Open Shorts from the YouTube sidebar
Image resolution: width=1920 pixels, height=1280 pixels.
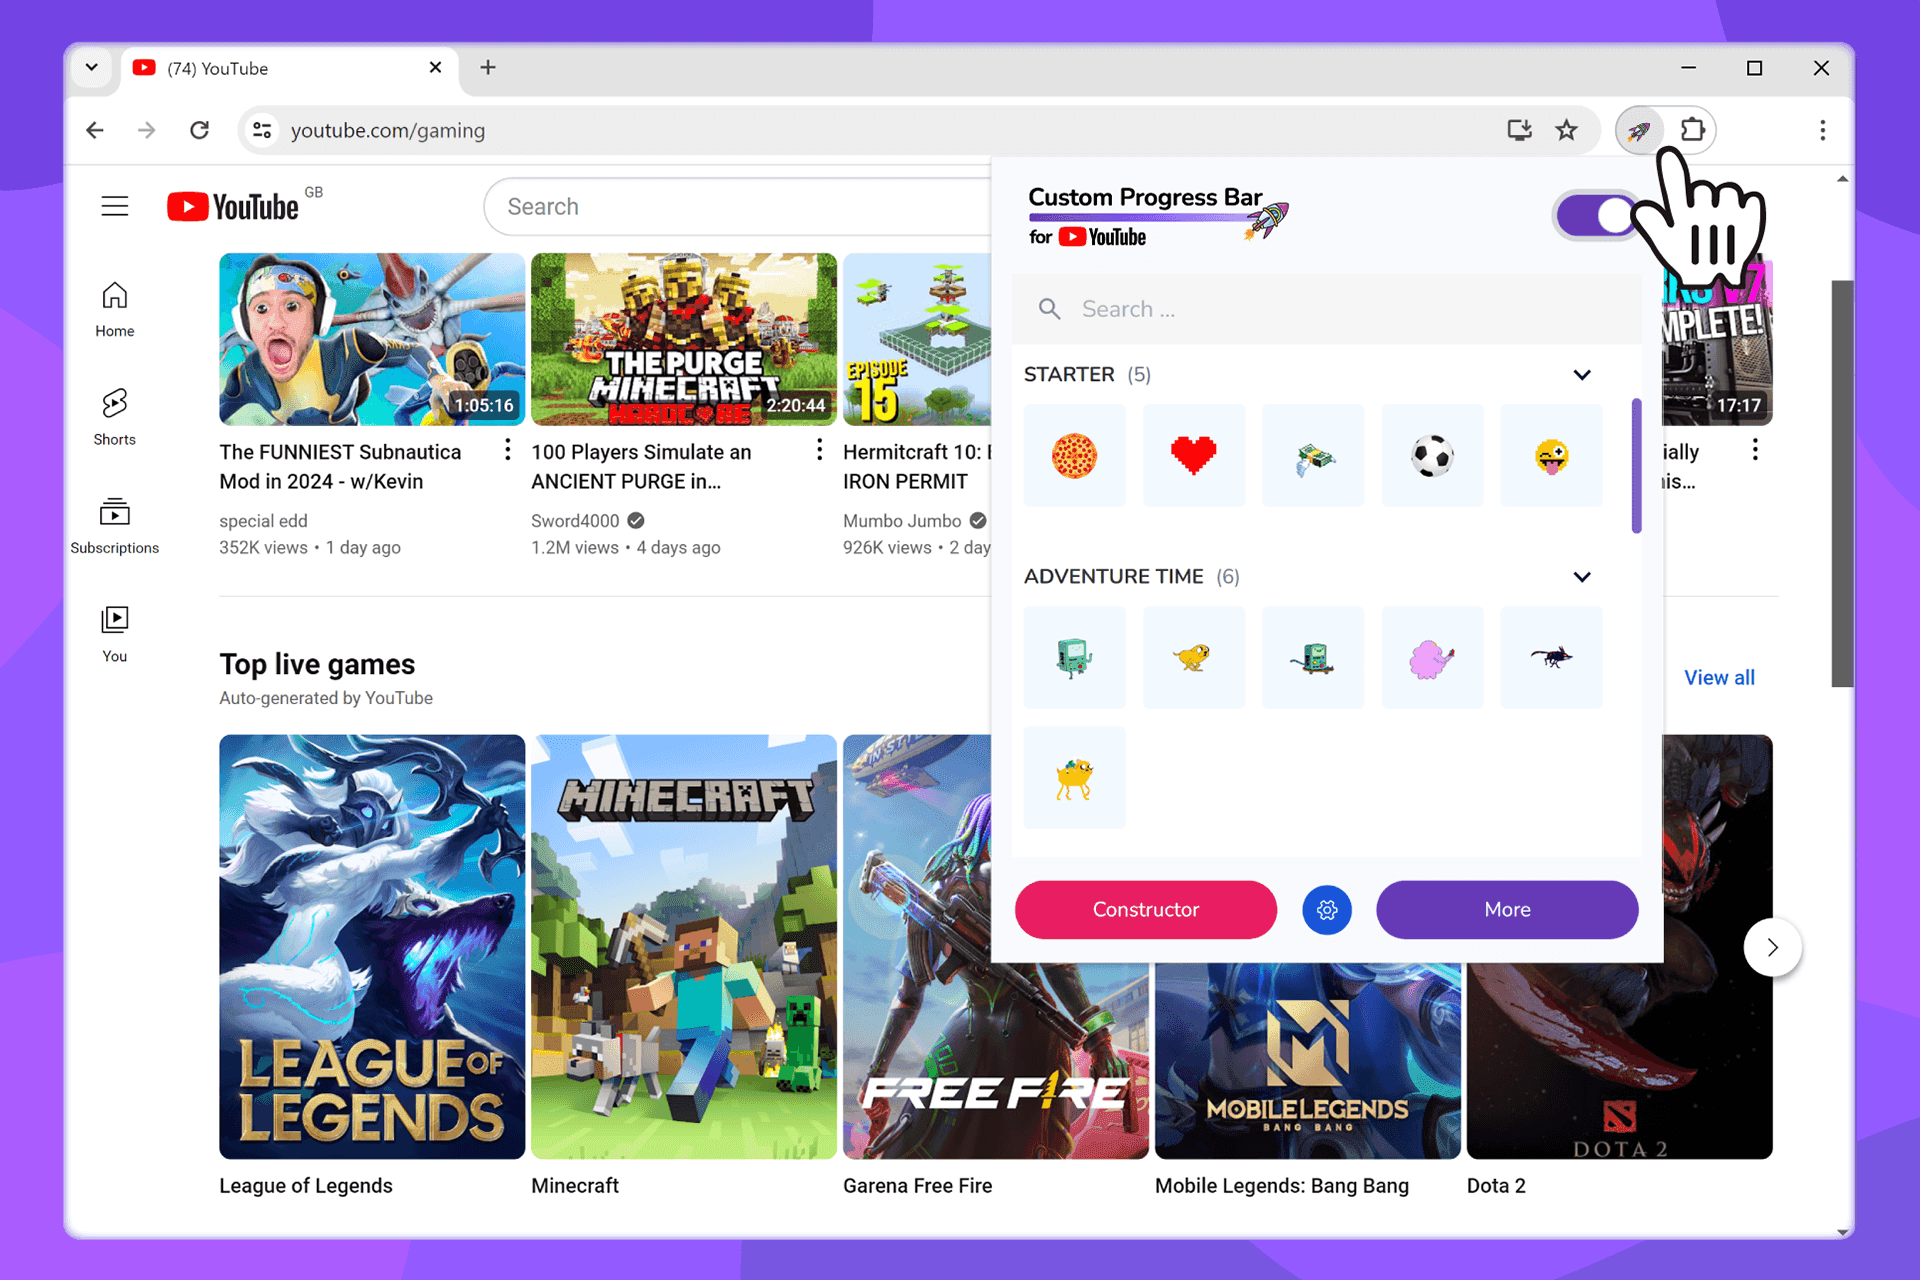pos(114,413)
